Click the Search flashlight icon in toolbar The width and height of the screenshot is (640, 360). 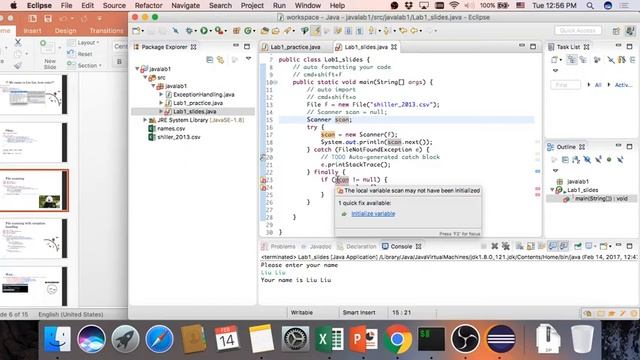pos(287,31)
